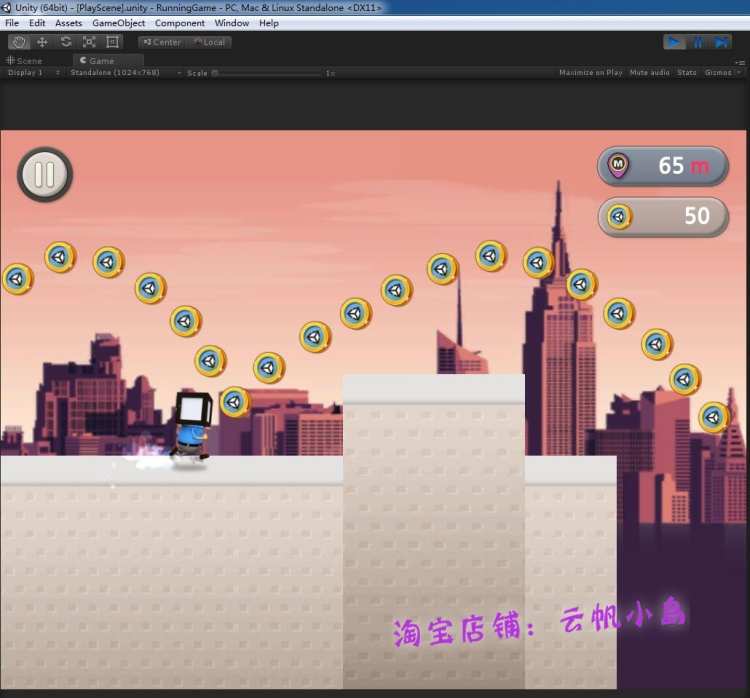Open the Help menu
Viewport: 750px width, 698px height.
(x=269, y=23)
